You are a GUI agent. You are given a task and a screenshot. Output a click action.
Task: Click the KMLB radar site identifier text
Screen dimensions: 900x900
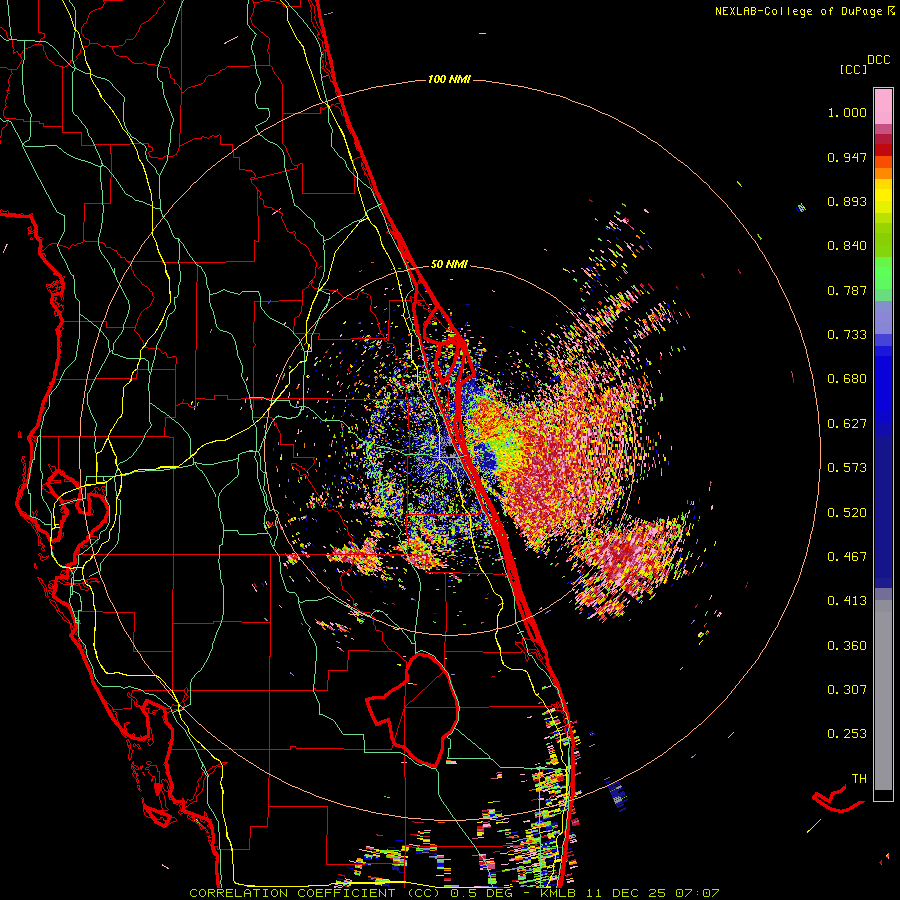(558, 894)
